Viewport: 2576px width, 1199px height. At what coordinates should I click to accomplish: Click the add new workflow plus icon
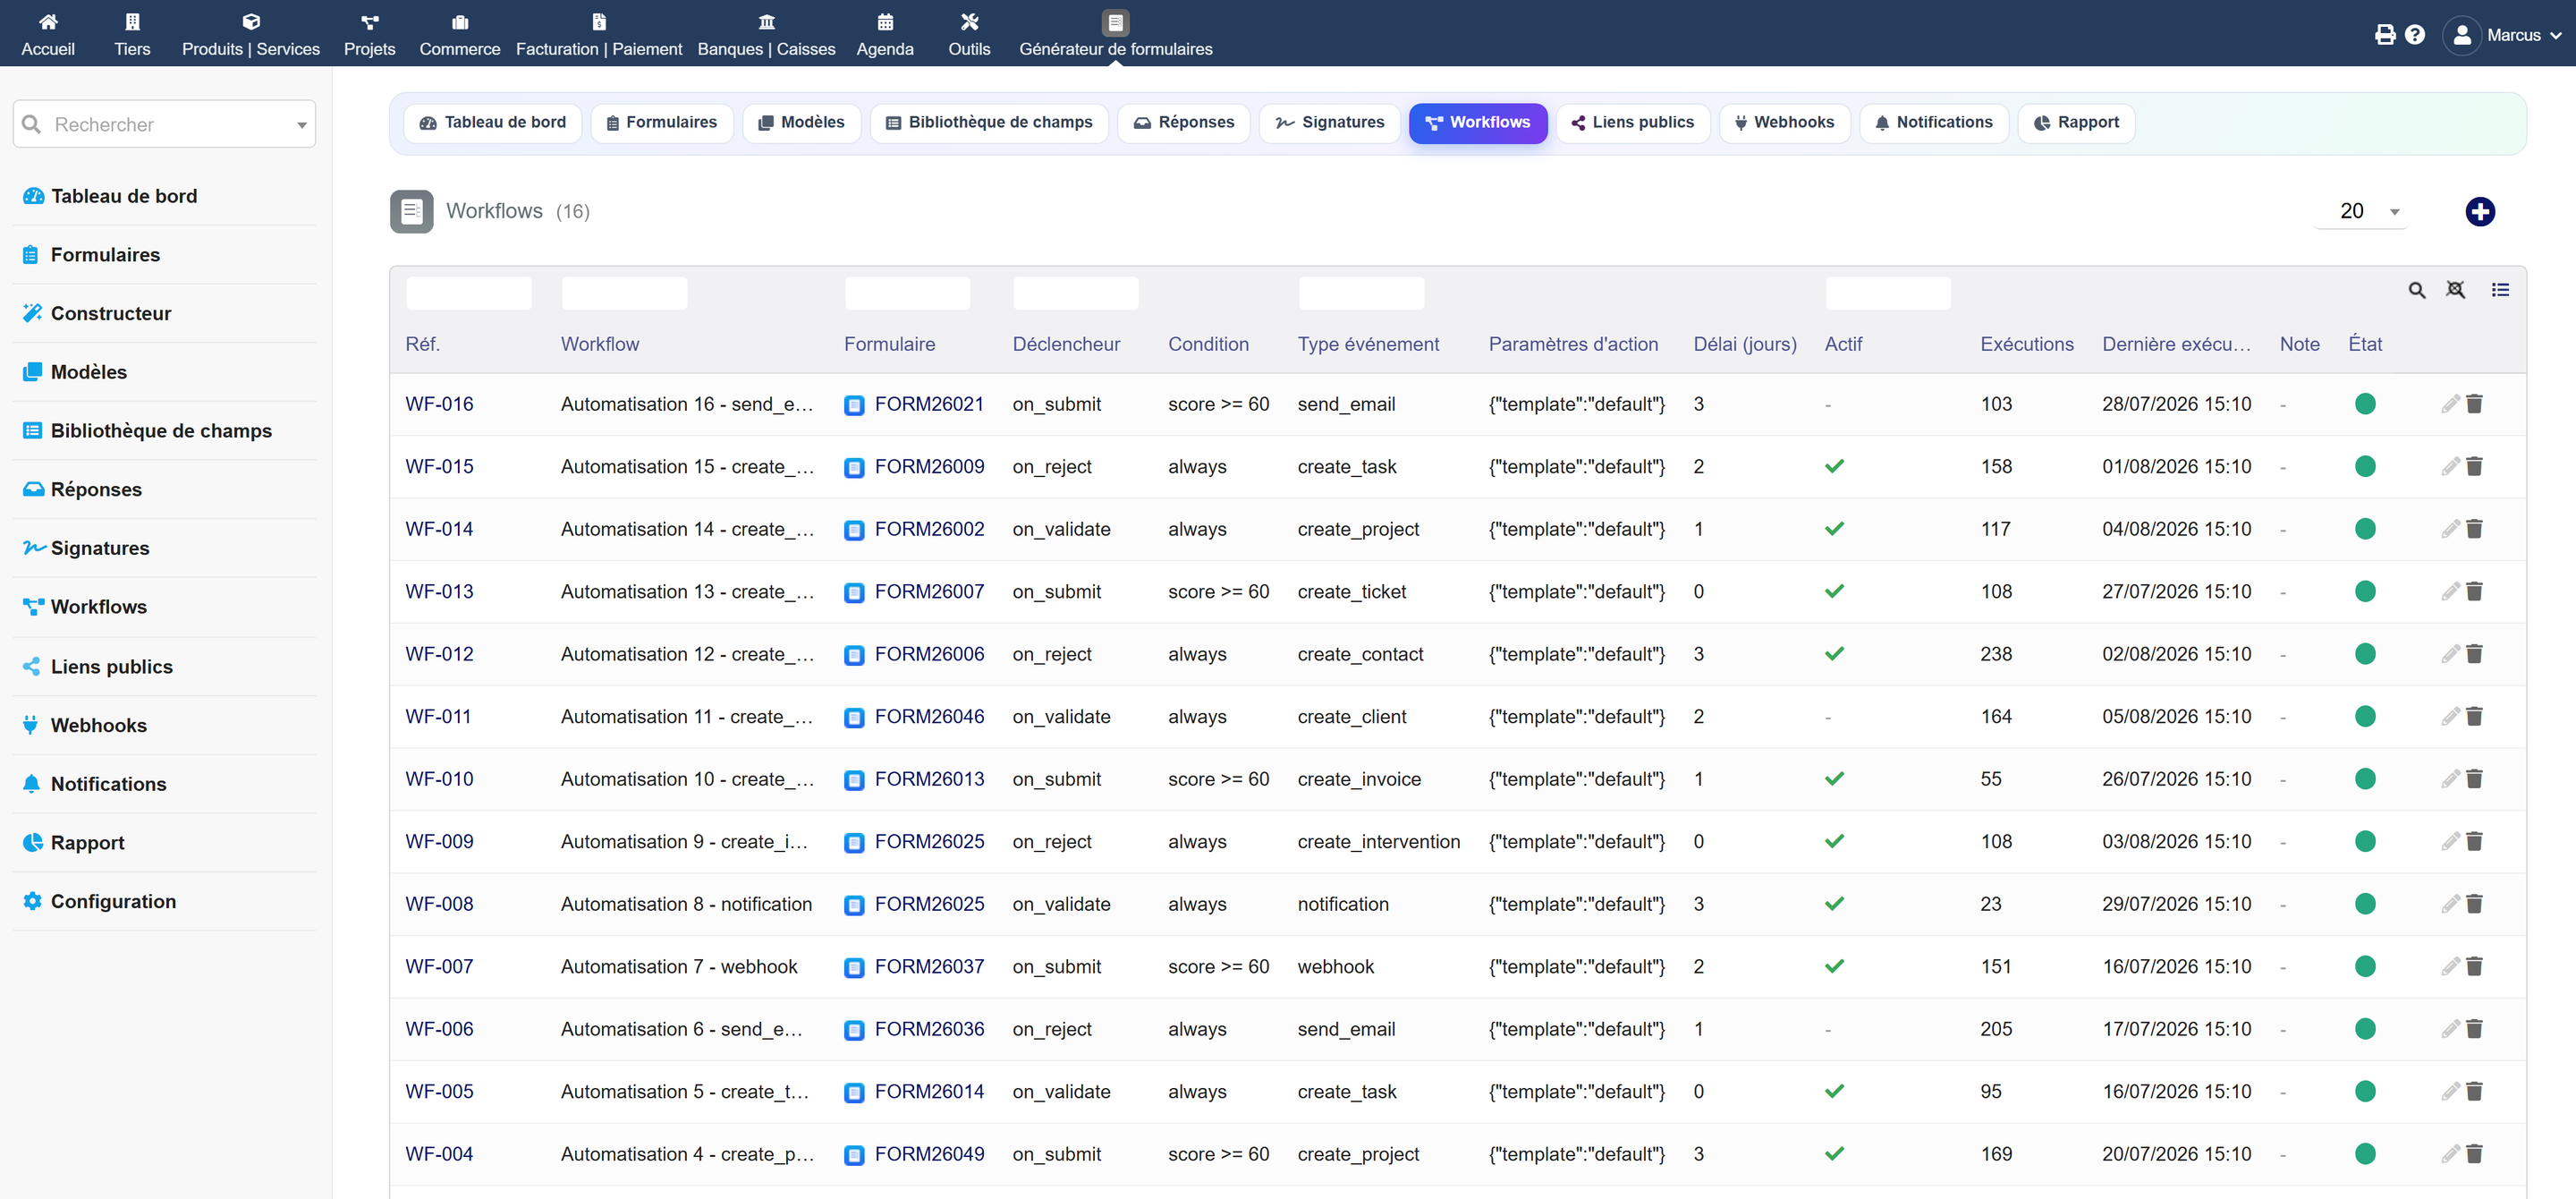pyautogui.click(x=2479, y=212)
